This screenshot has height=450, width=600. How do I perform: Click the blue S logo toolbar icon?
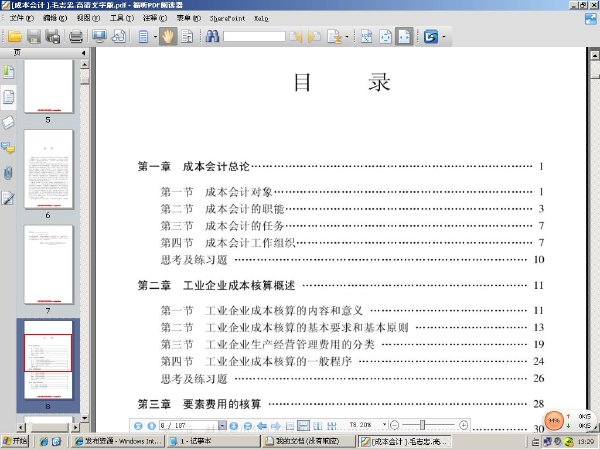tap(431, 37)
